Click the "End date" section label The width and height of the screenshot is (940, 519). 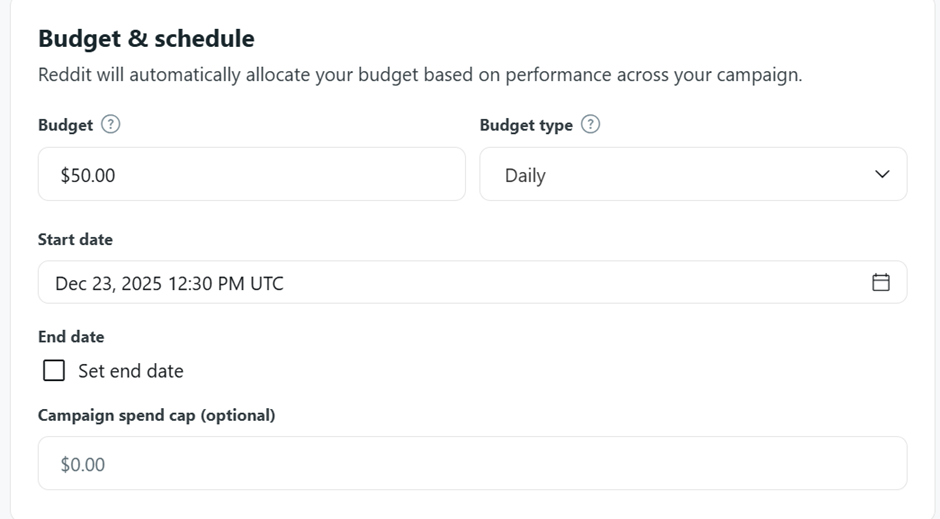(71, 337)
